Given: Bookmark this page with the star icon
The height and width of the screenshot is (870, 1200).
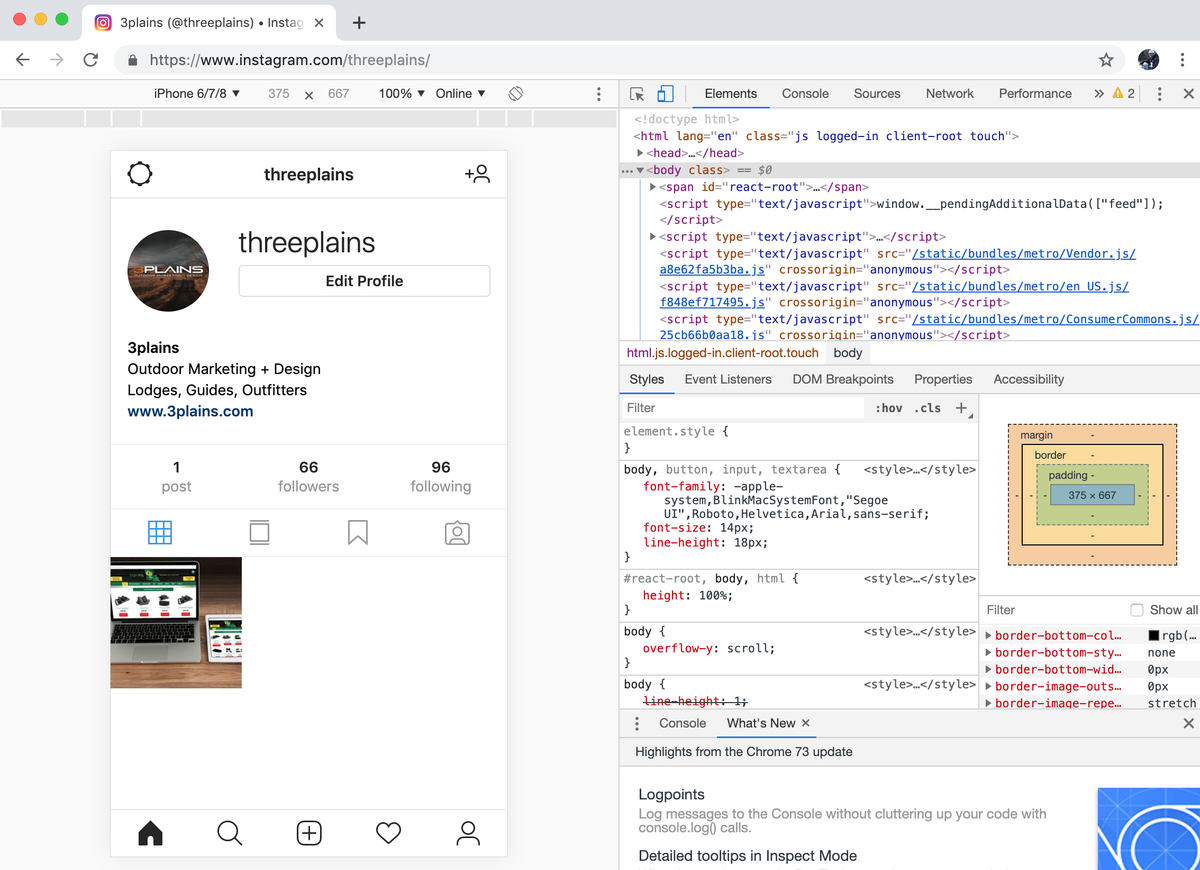Looking at the screenshot, I should 1106,60.
